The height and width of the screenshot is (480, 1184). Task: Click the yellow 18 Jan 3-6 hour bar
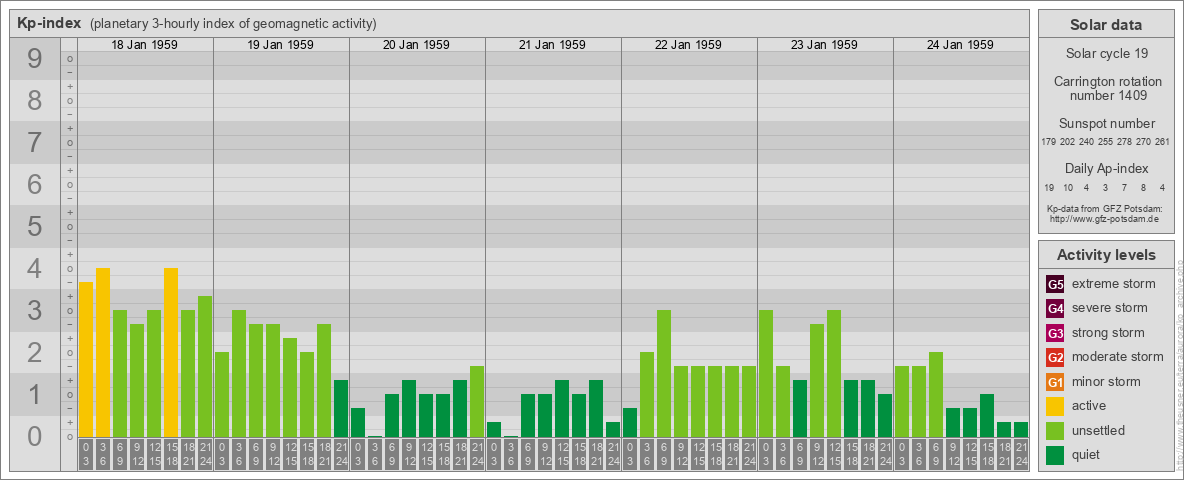(103, 352)
